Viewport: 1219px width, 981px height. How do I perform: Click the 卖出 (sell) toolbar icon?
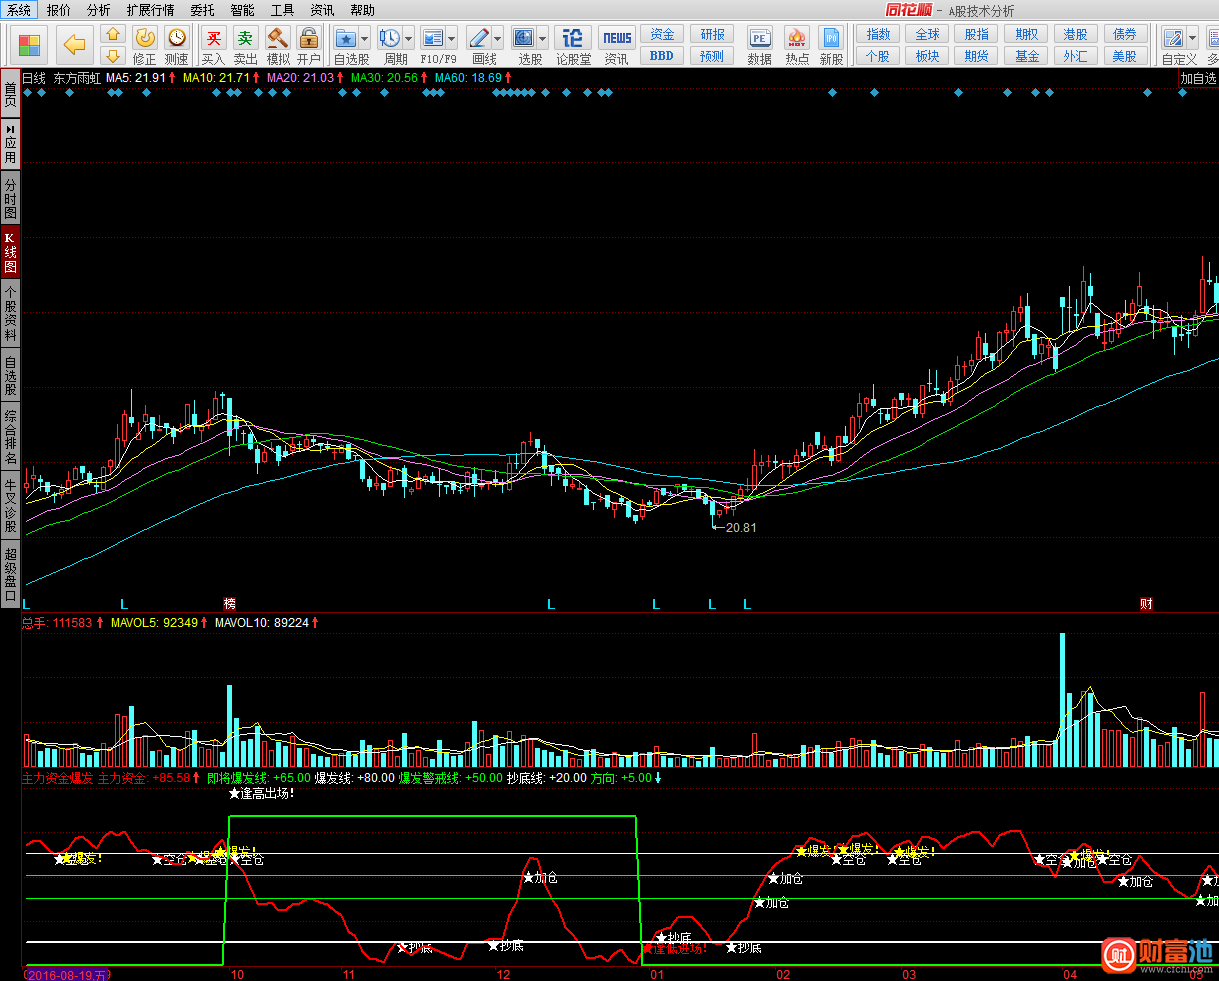(245, 39)
